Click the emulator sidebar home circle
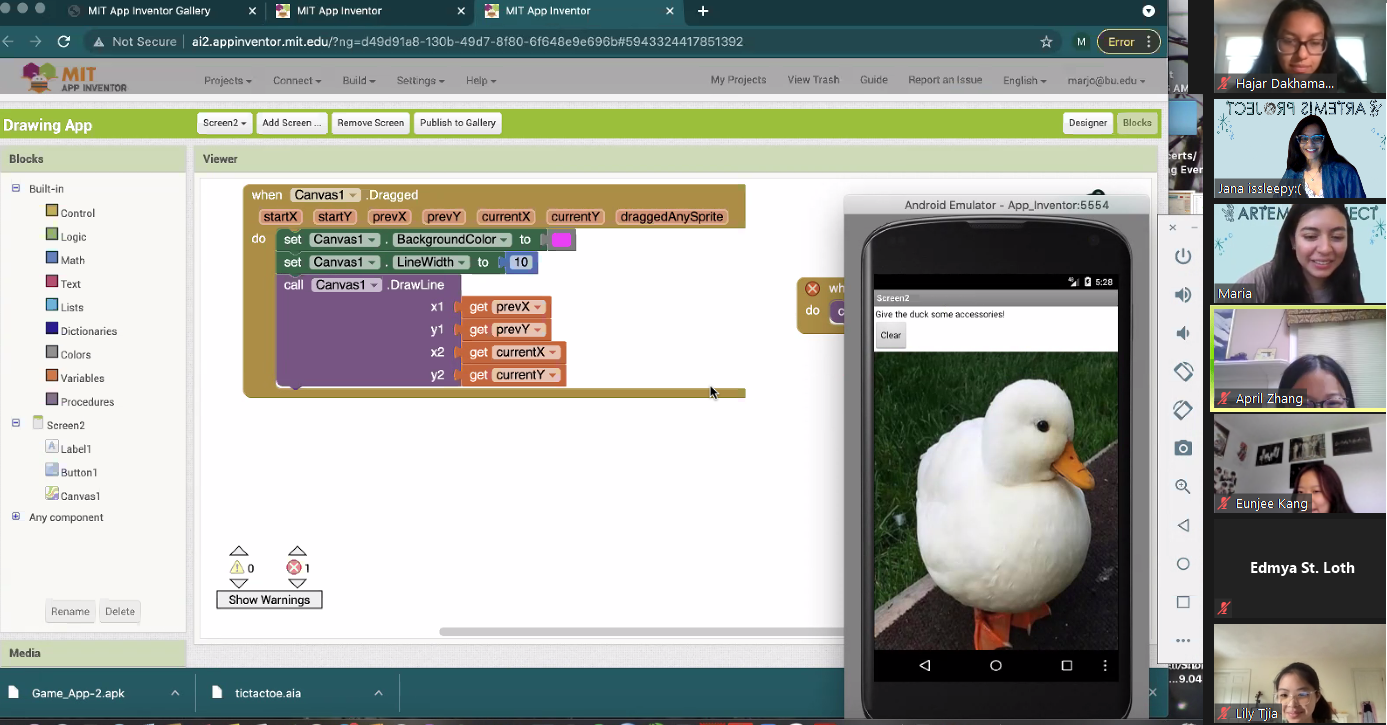The height and width of the screenshot is (725, 1387). pyautogui.click(x=1183, y=564)
